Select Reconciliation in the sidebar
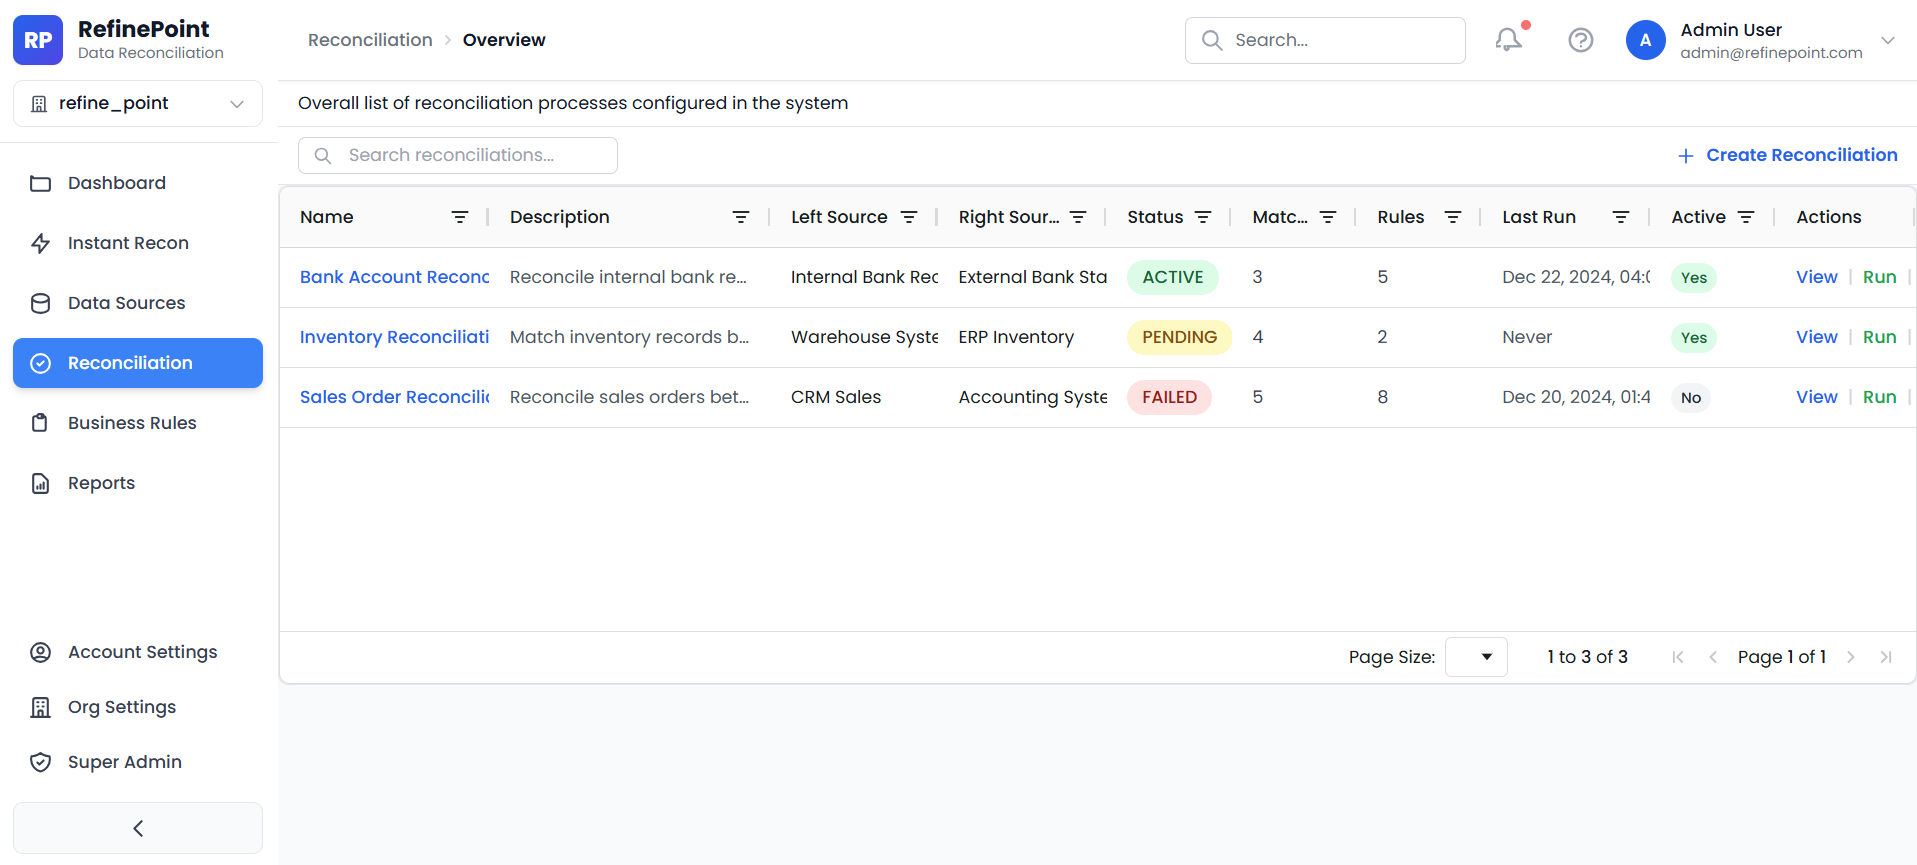 [x=138, y=363]
